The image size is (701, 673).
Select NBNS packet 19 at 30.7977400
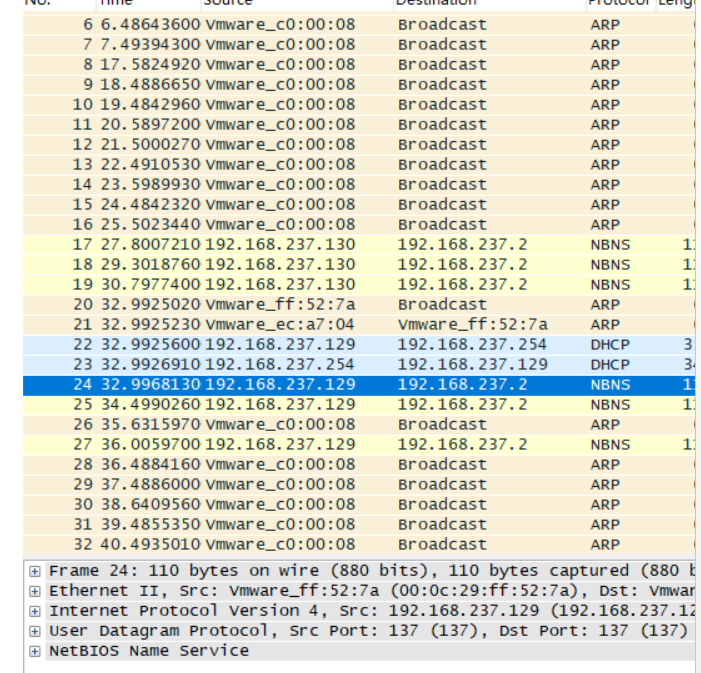(x=359, y=284)
